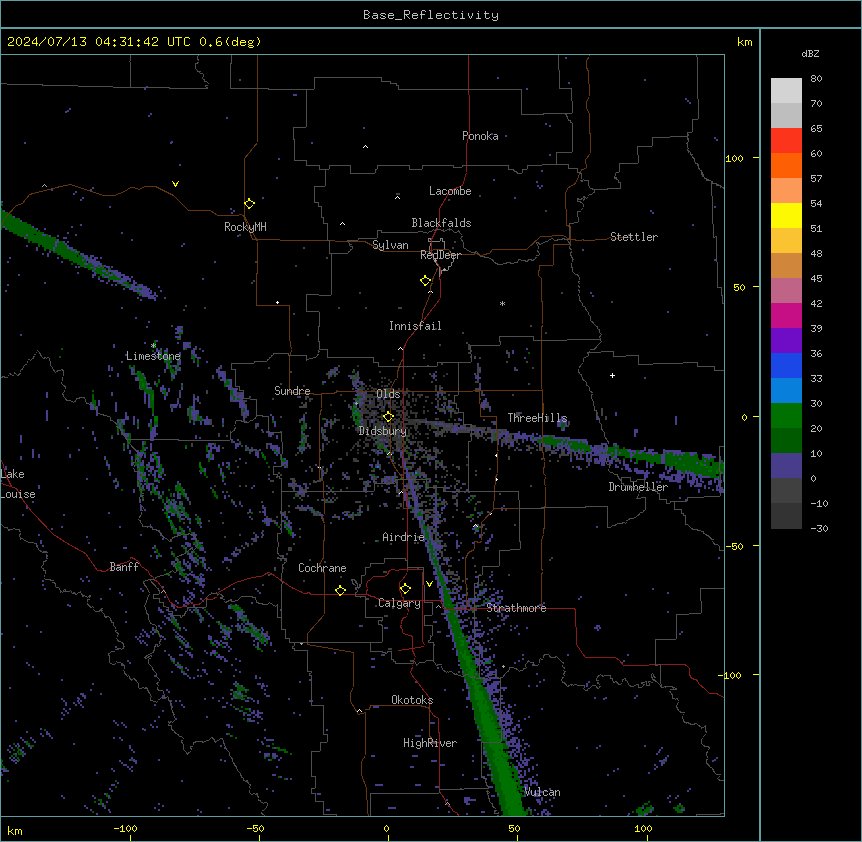Click the 50 tick label on bottom axis
The width and height of the screenshot is (862, 842).
pos(514,828)
